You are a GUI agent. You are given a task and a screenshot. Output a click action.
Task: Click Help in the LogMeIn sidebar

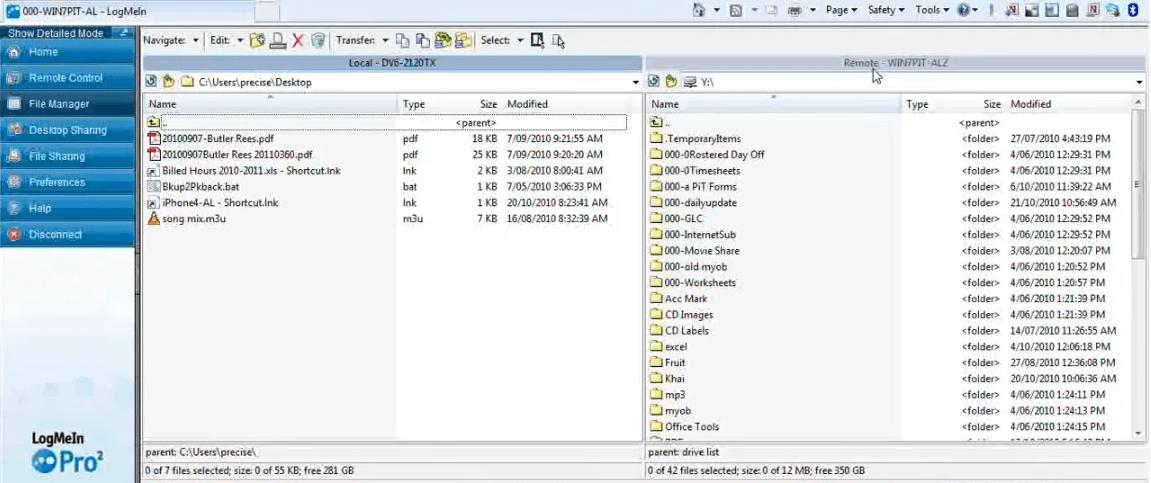tap(68, 208)
